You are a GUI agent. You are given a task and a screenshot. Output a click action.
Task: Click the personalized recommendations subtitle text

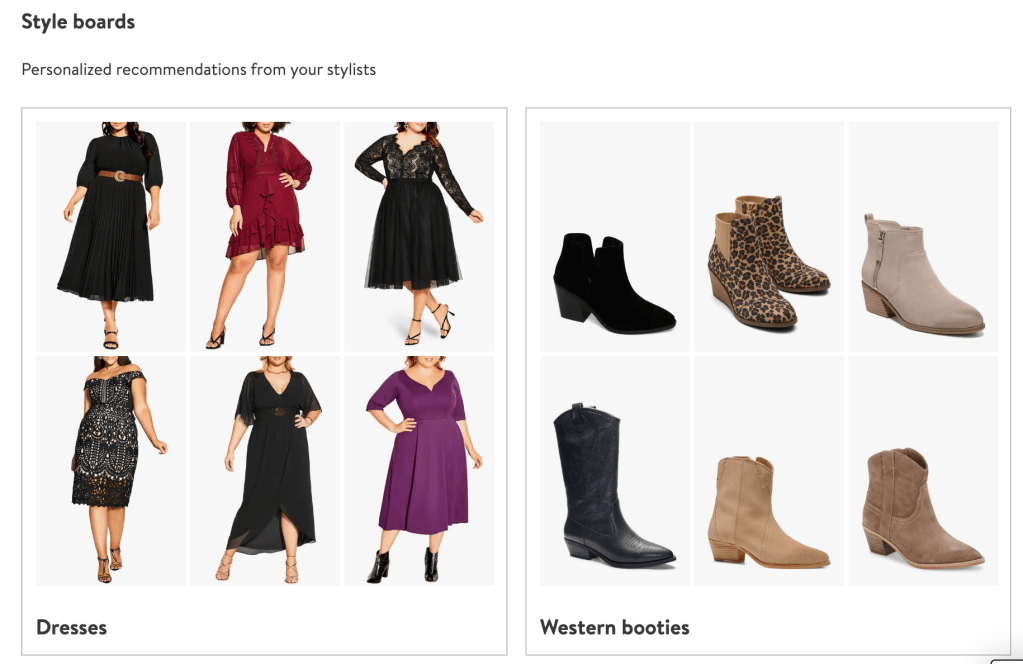click(x=198, y=70)
